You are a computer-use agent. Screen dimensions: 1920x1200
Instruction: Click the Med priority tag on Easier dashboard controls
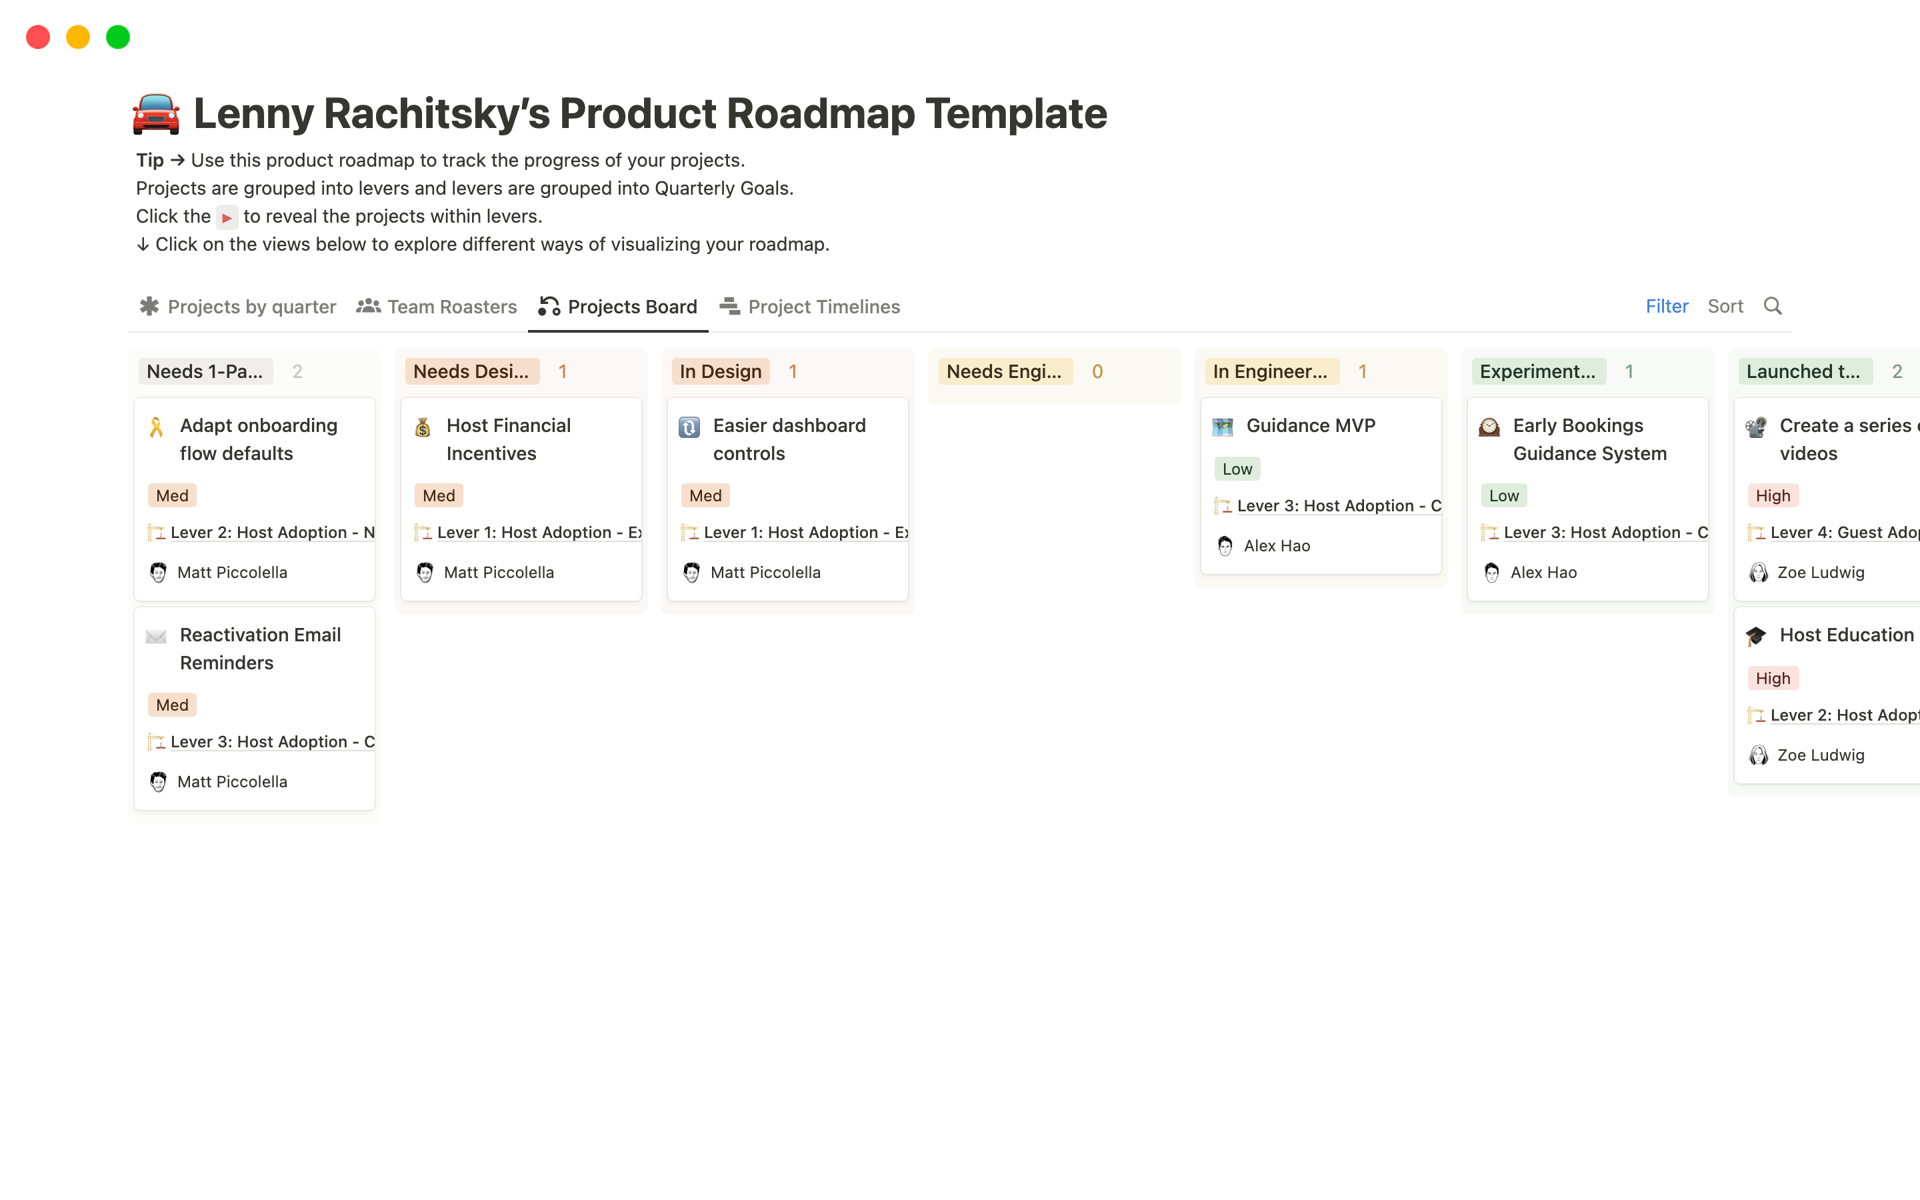[x=705, y=496]
